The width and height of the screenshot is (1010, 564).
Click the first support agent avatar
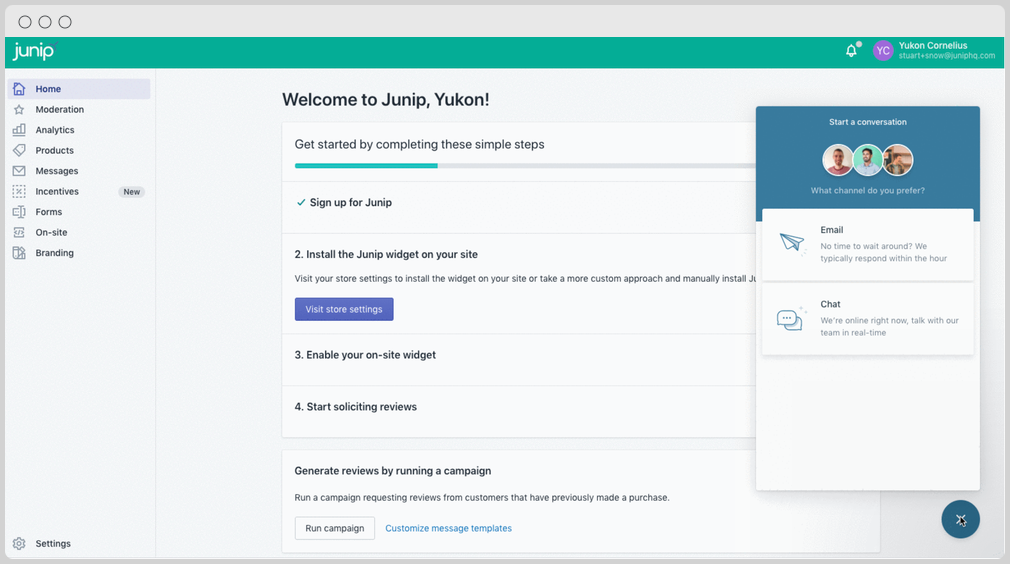(x=838, y=160)
